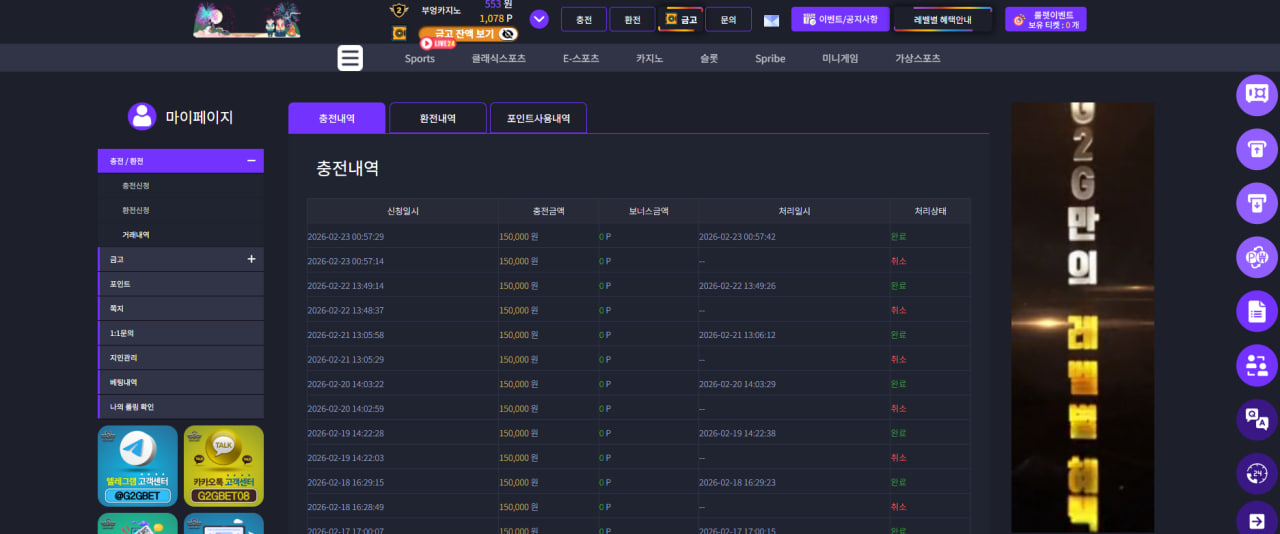This screenshot has height=534, width=1280.
Task: Collapse the 충전 / 환전 sidebar section
Action: 251,160
